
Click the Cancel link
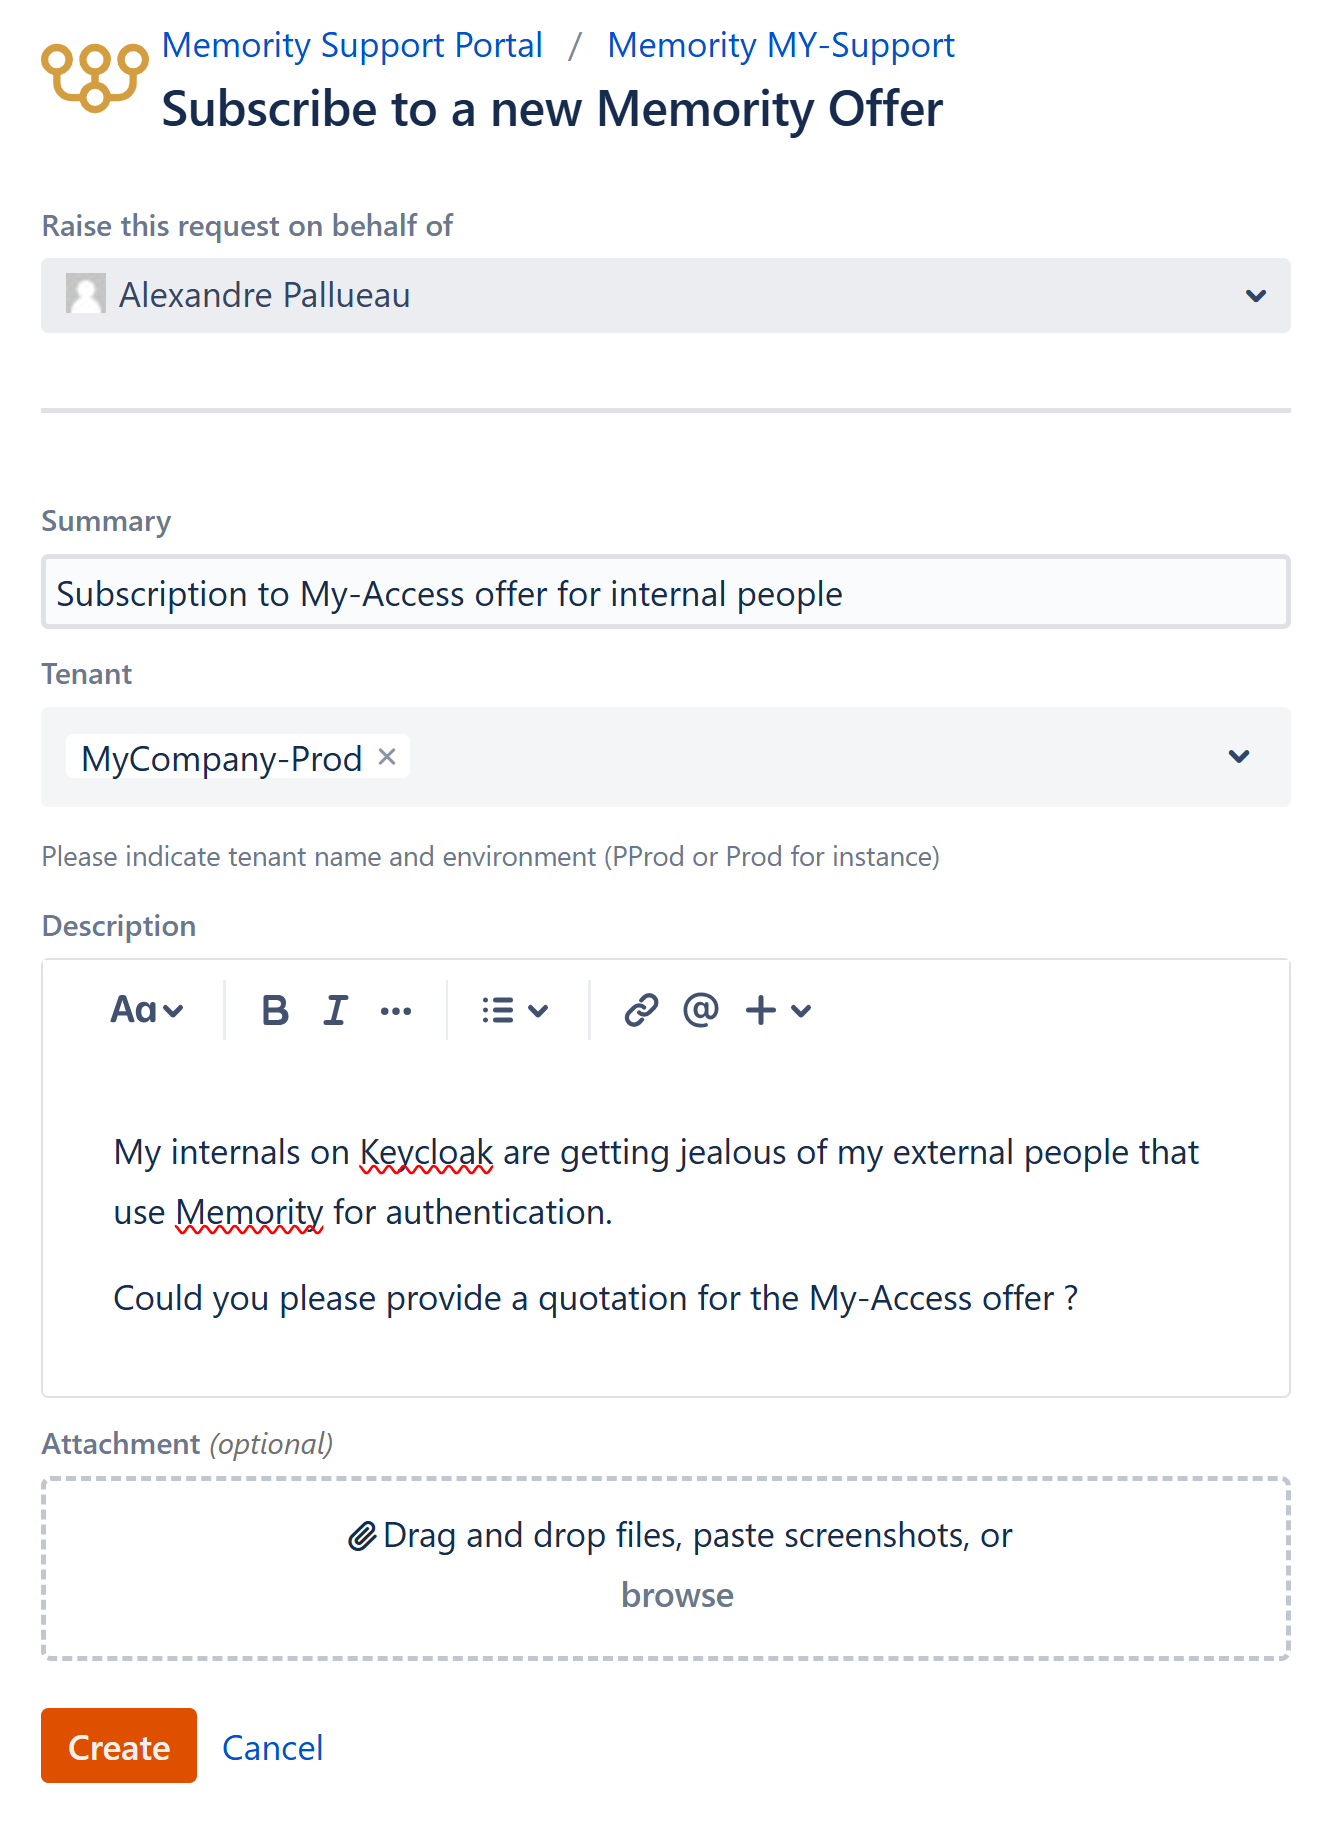pos(272,1748)
